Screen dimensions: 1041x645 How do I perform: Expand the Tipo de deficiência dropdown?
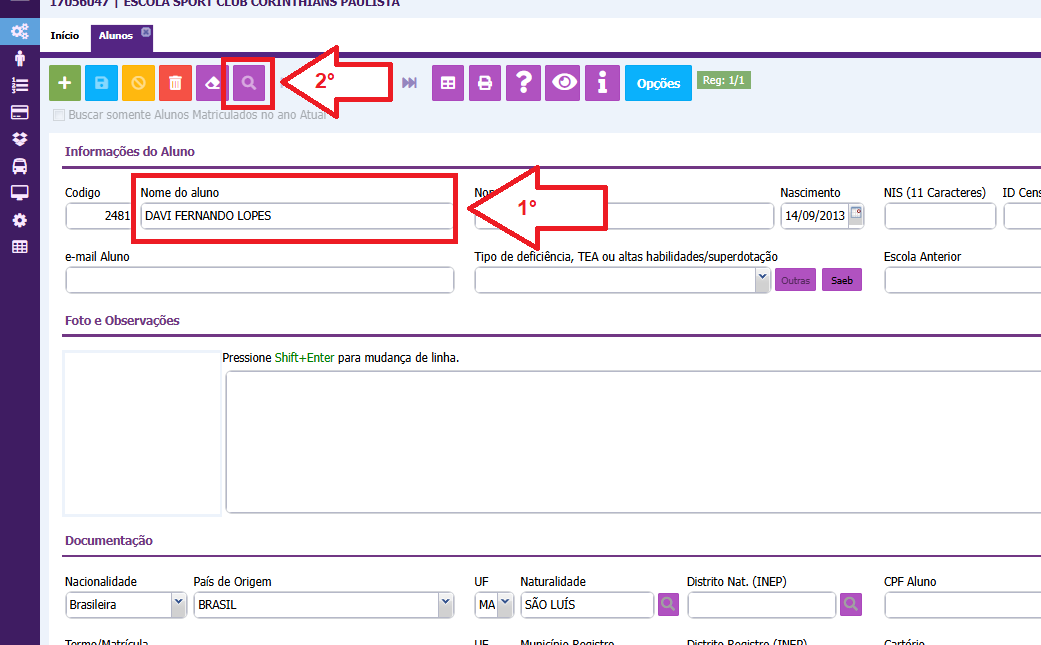(x=762, y=280)
